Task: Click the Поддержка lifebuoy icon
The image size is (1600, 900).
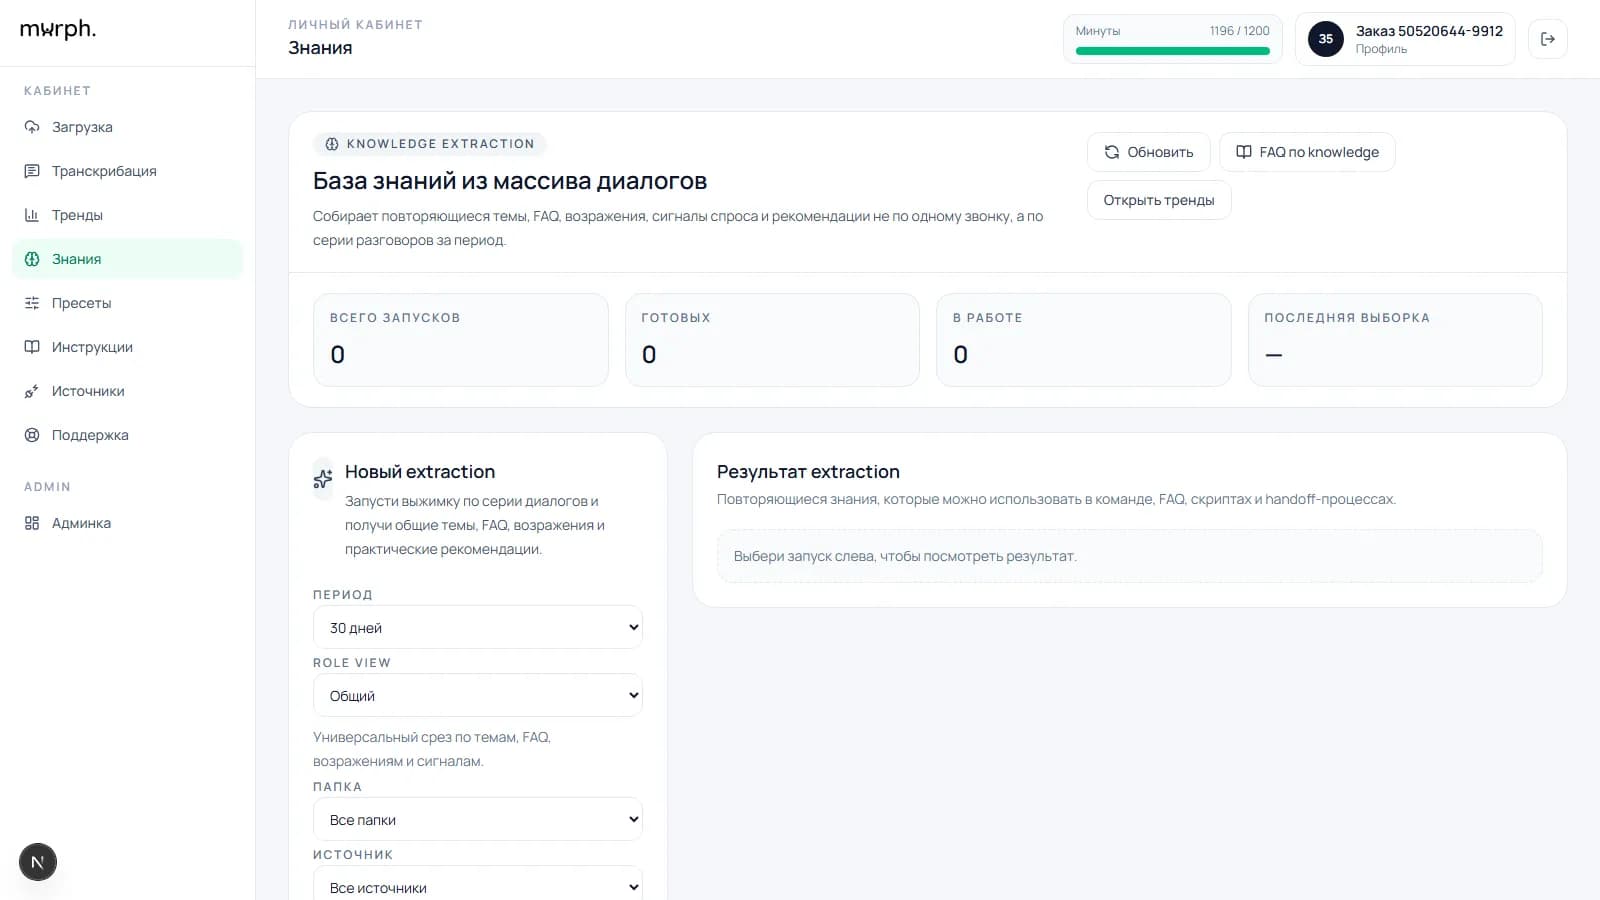Action: click(32, 435)
